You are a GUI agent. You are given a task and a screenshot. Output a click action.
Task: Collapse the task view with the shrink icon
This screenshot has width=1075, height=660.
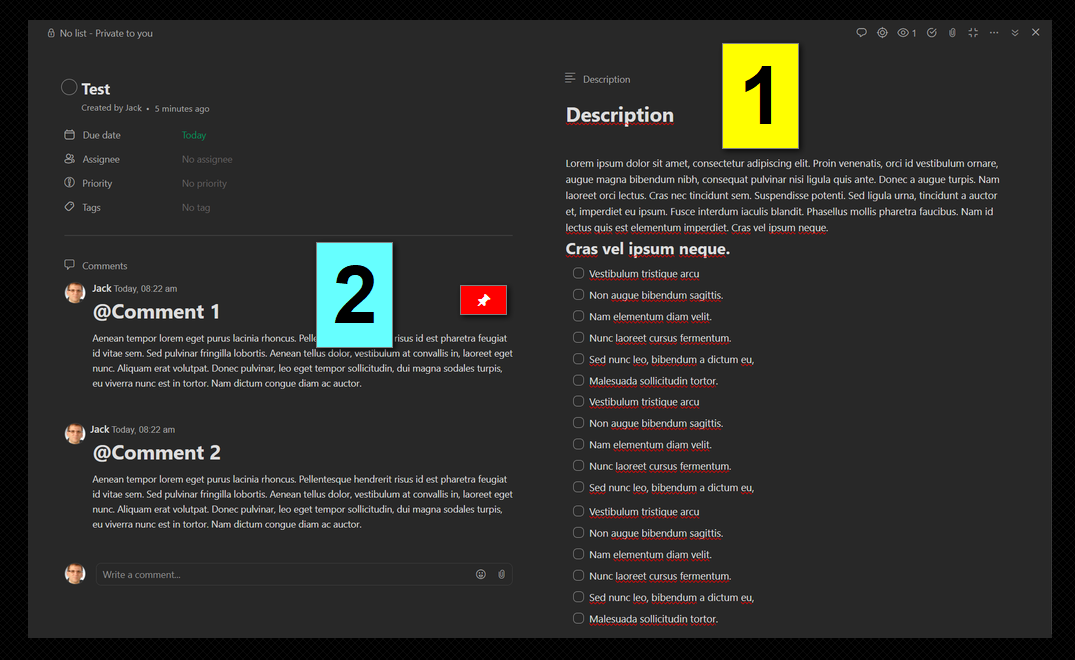[x=973, y=32]
